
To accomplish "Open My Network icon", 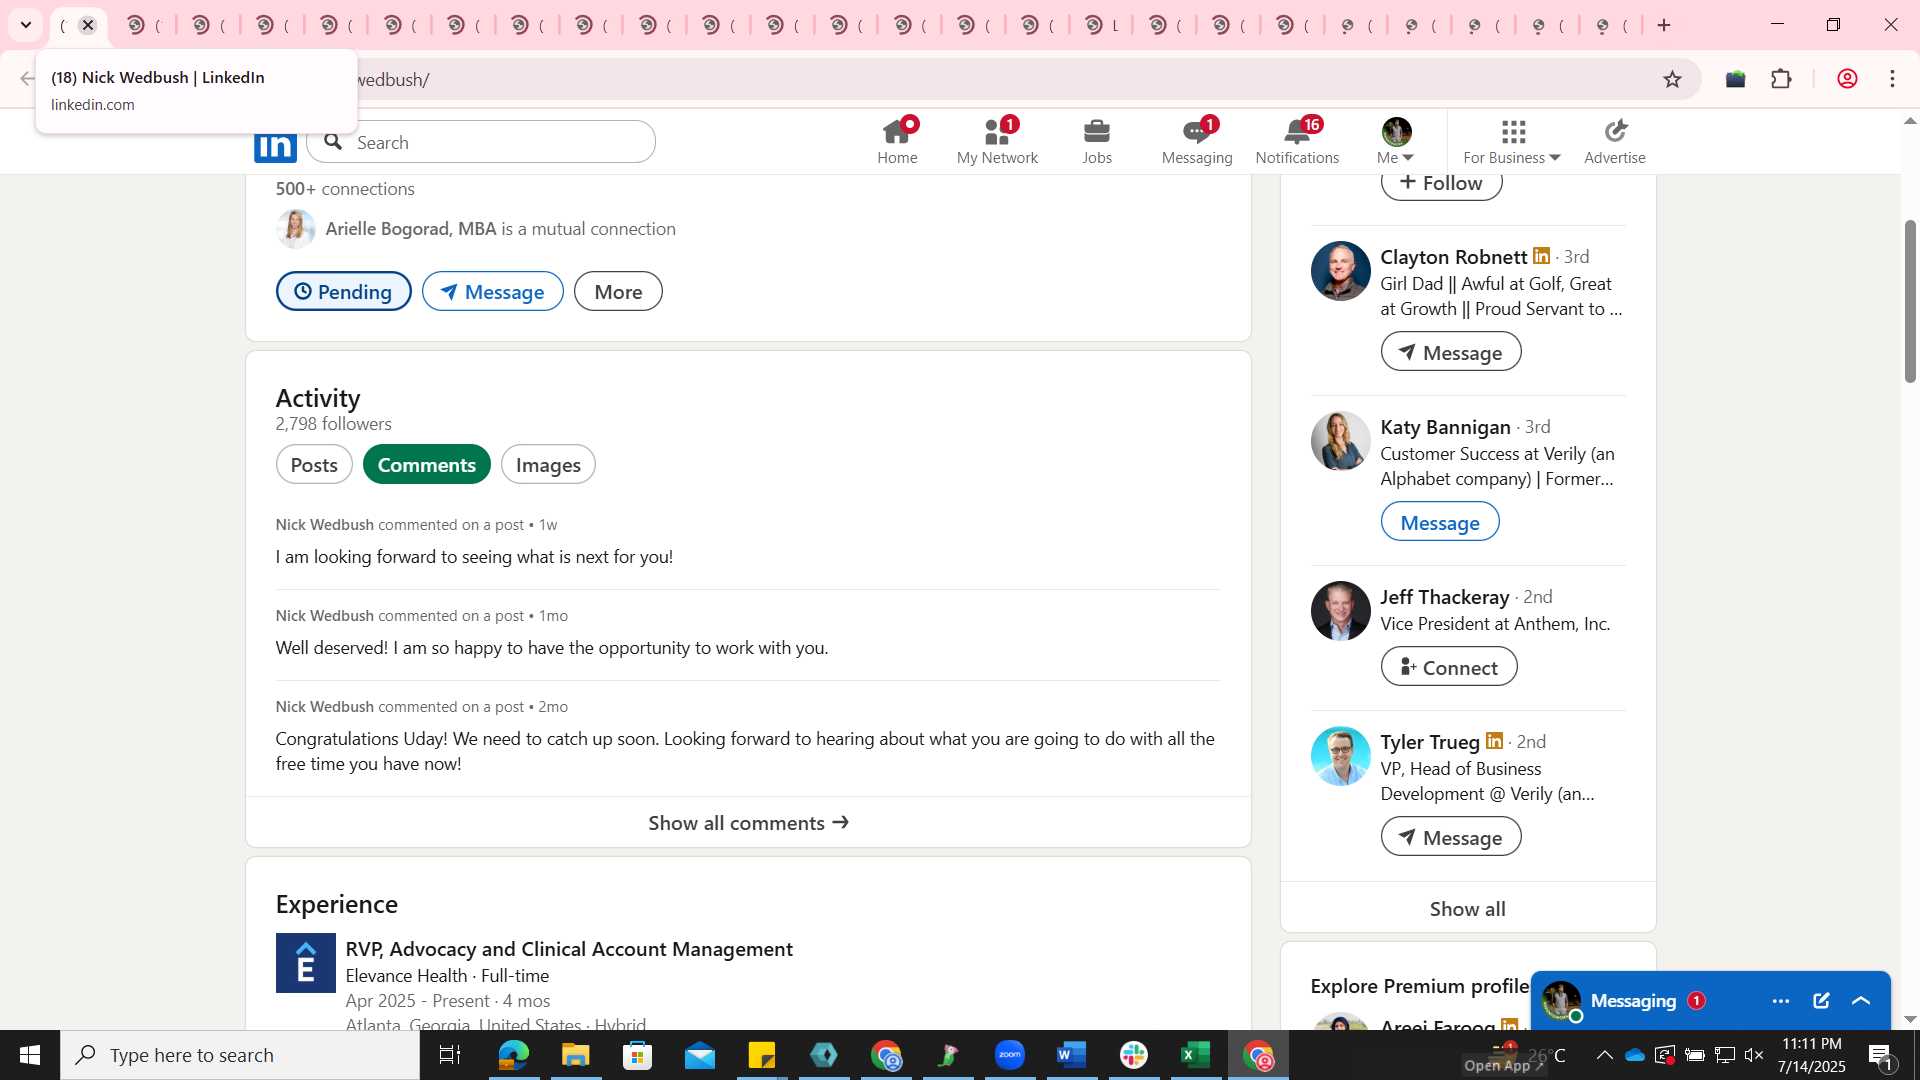I will [997, 141].
